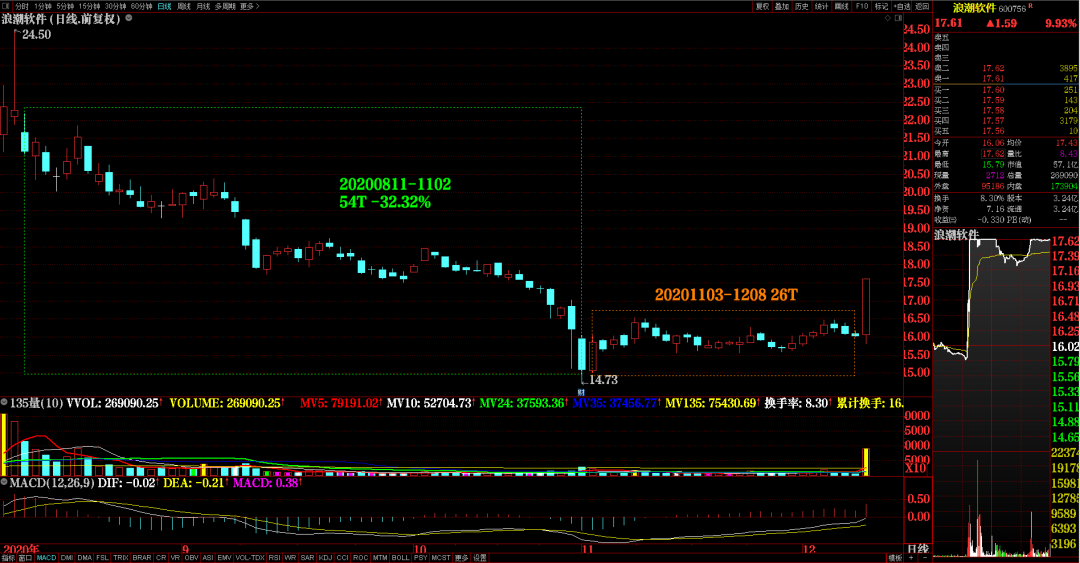Click the 浪潮软件 stock name in quote panel
The width and height of the screenshot is (1080, 563).
tap(975, 8)
